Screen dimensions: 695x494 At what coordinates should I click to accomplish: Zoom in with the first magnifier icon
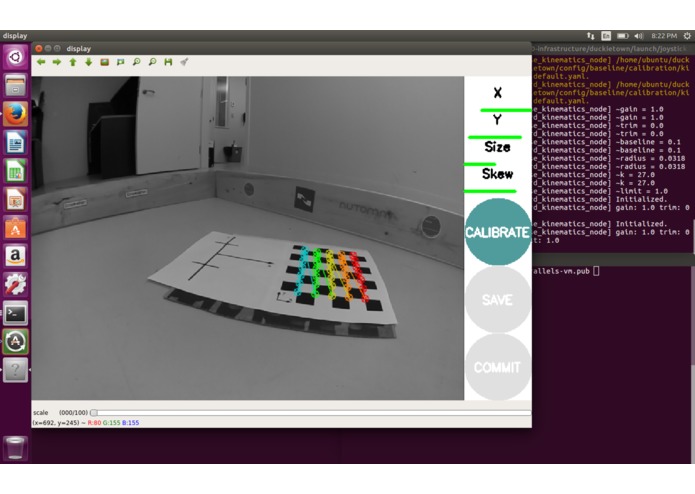(x=137, y=62)
